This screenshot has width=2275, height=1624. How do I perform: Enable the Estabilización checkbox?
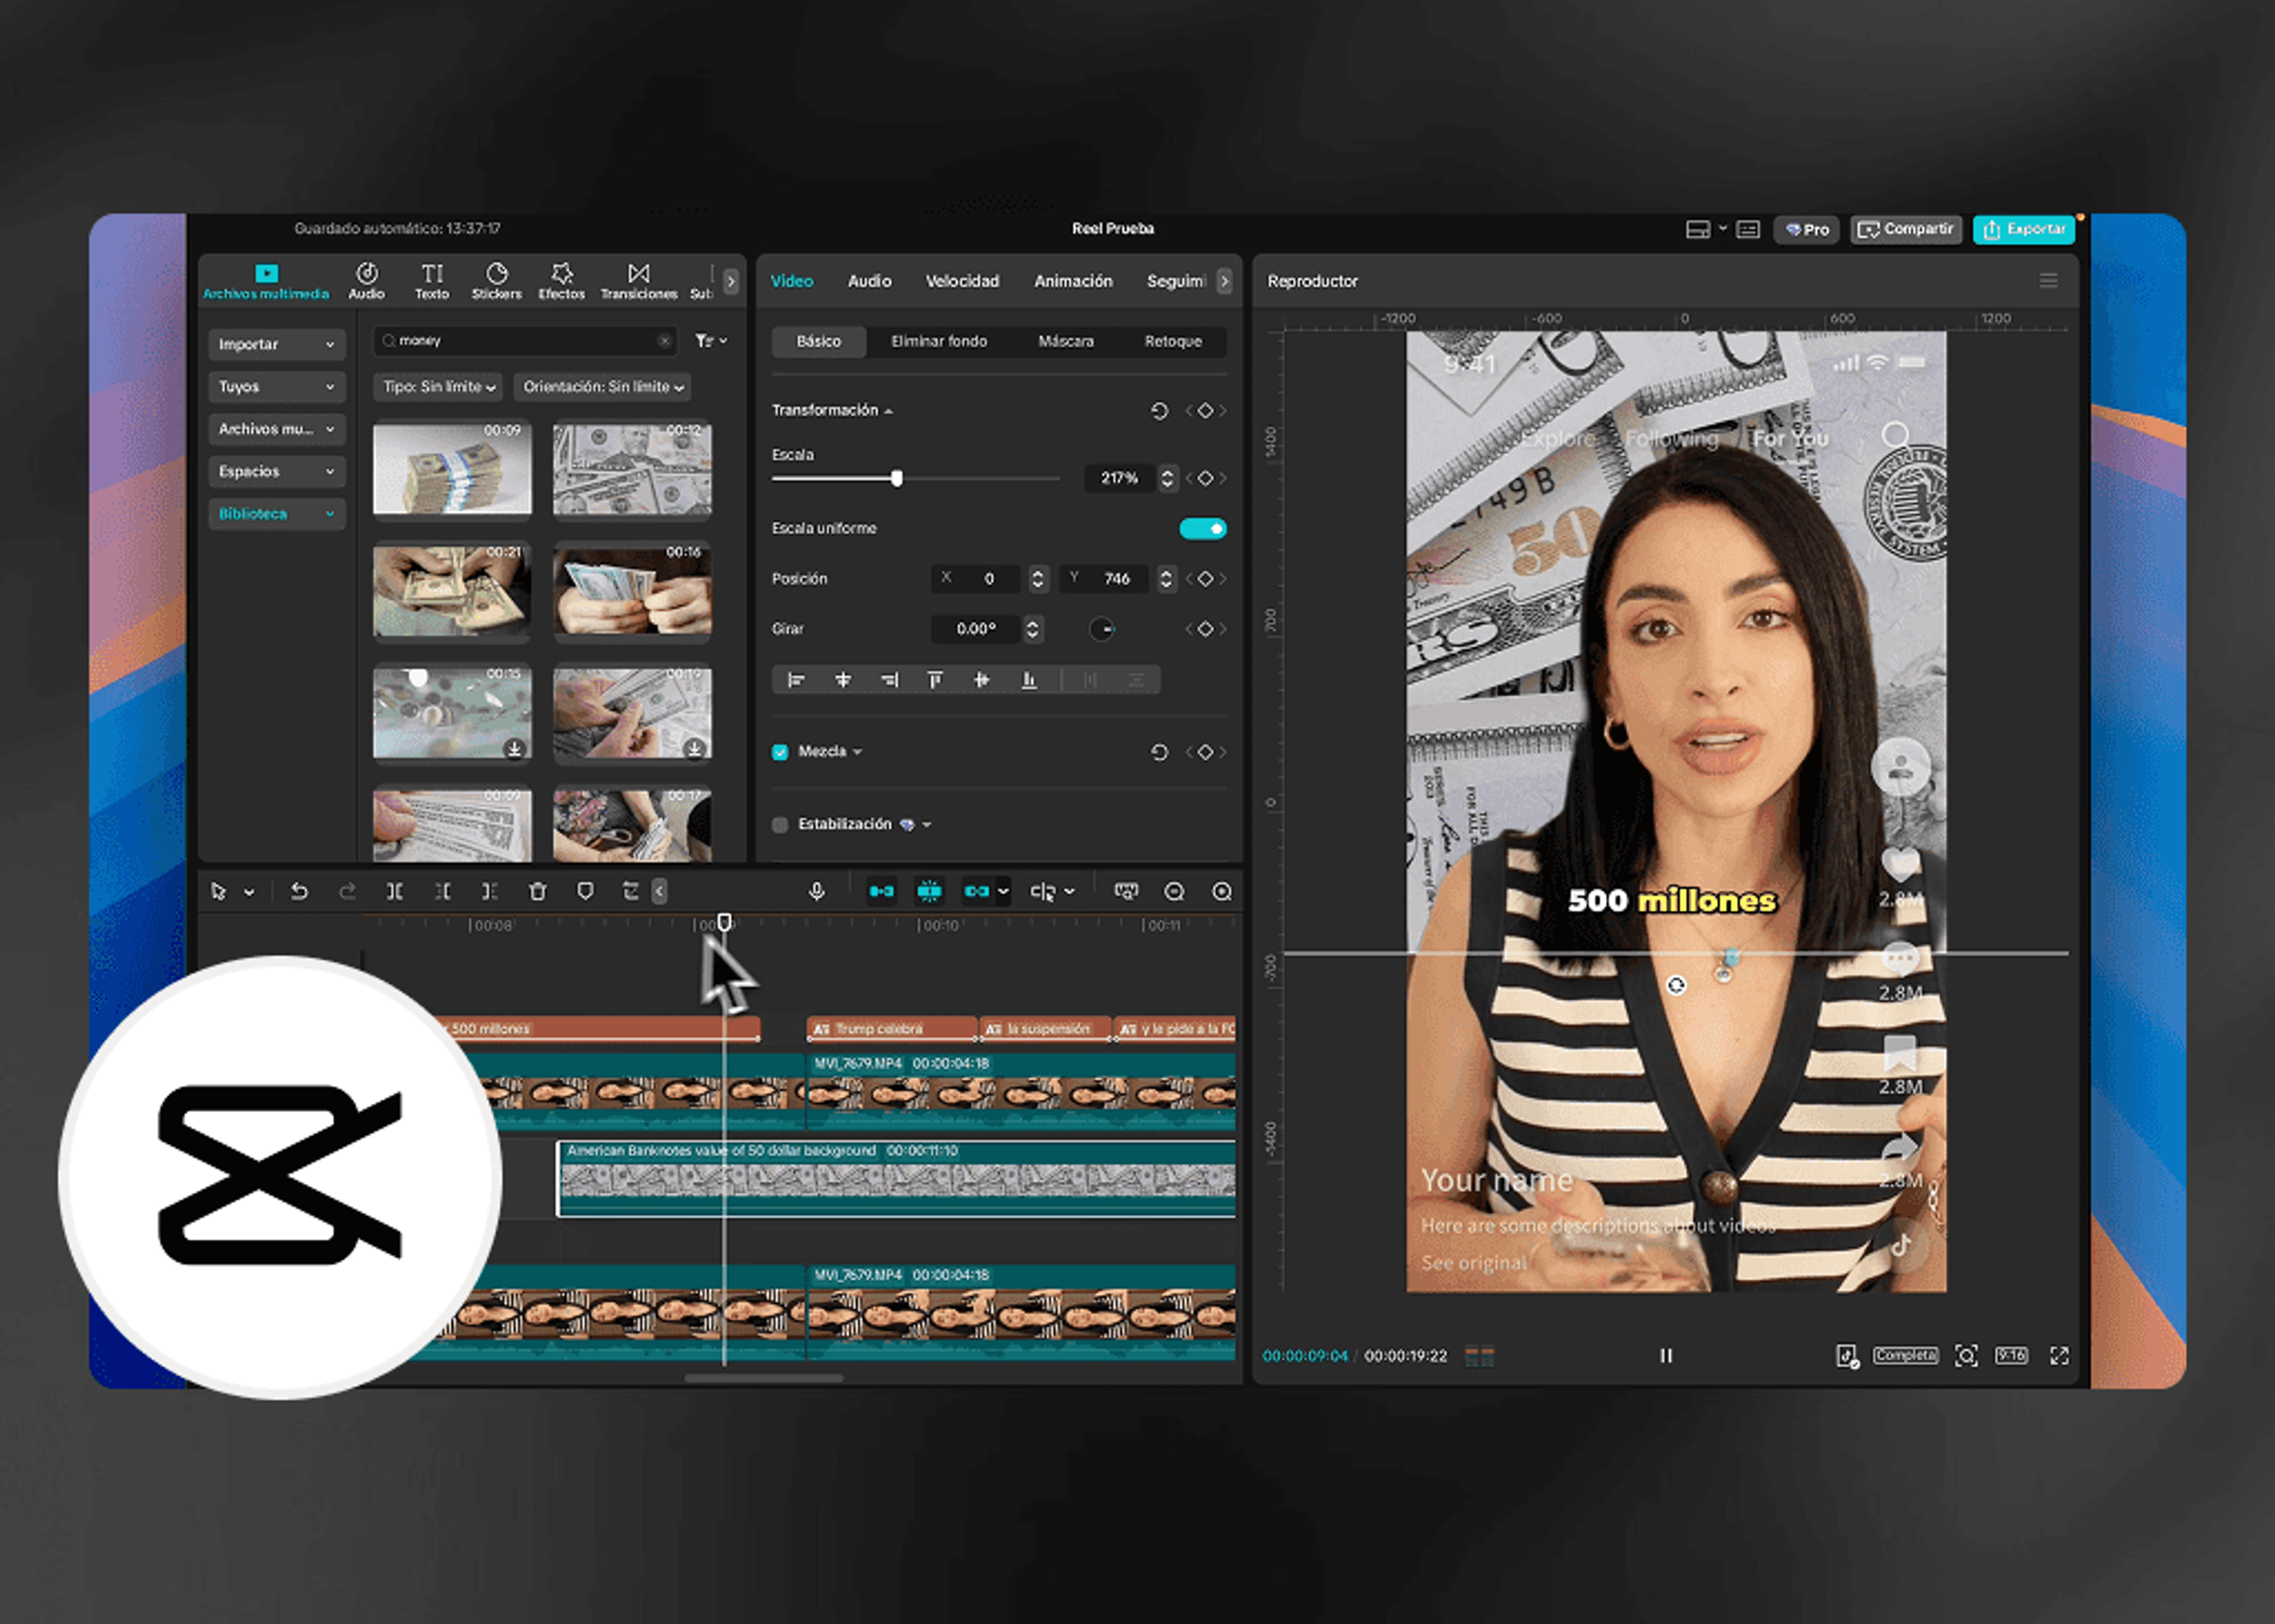pos(780,825)
